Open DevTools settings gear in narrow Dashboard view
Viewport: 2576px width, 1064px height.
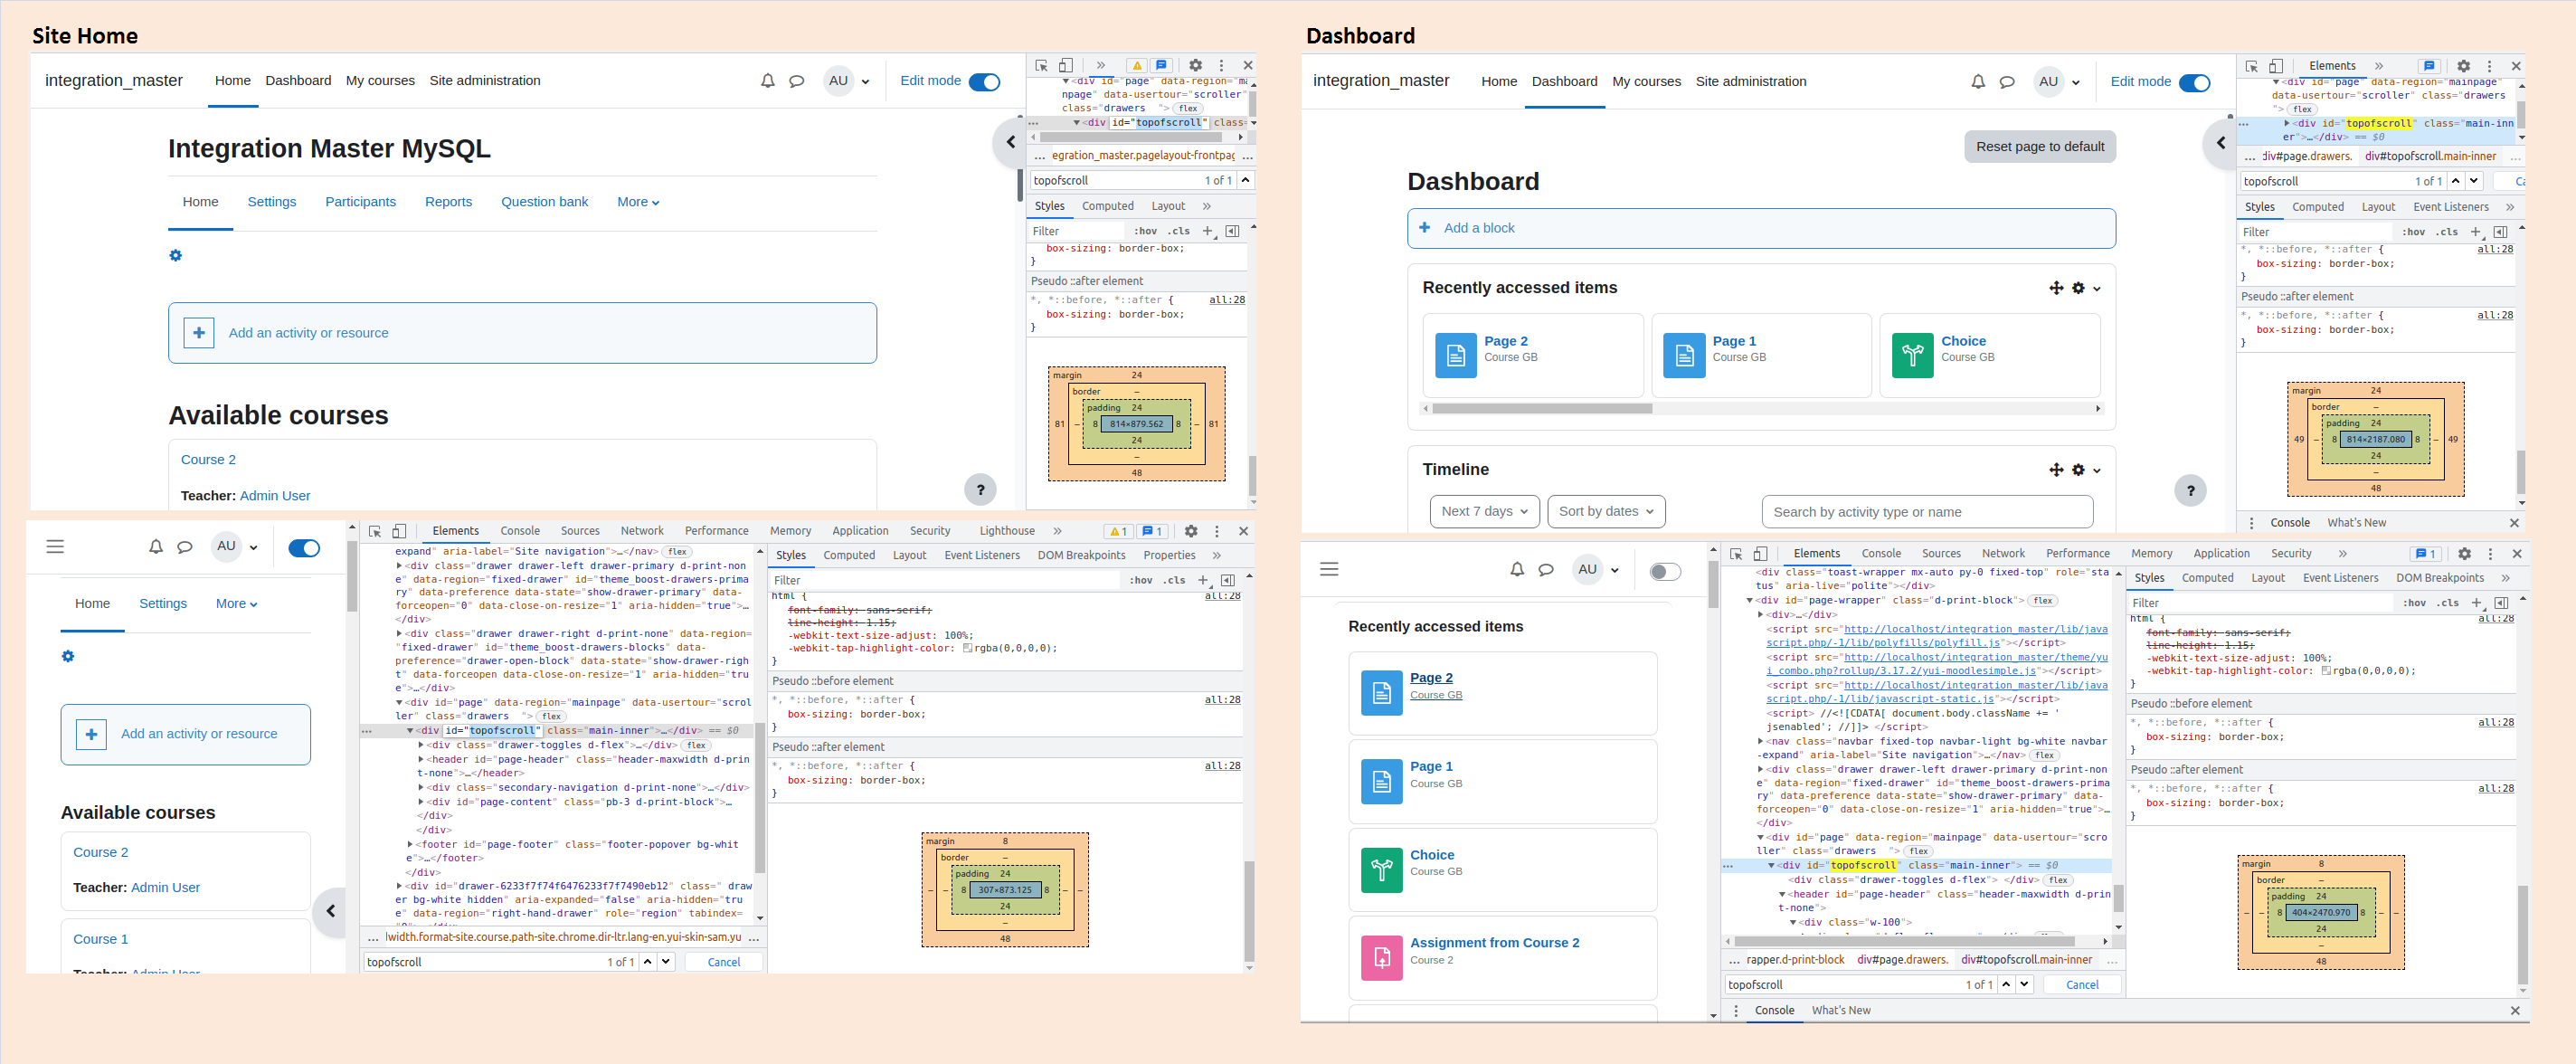pos(2464,554)
